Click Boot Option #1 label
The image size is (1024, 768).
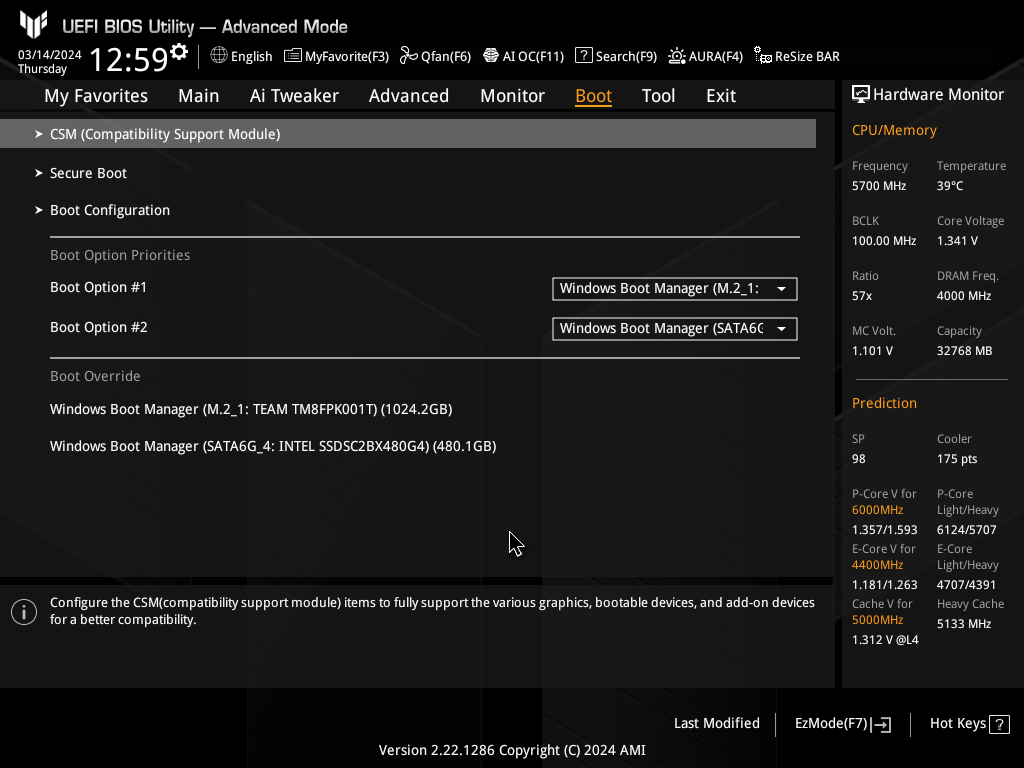click(x=99, y=287)
